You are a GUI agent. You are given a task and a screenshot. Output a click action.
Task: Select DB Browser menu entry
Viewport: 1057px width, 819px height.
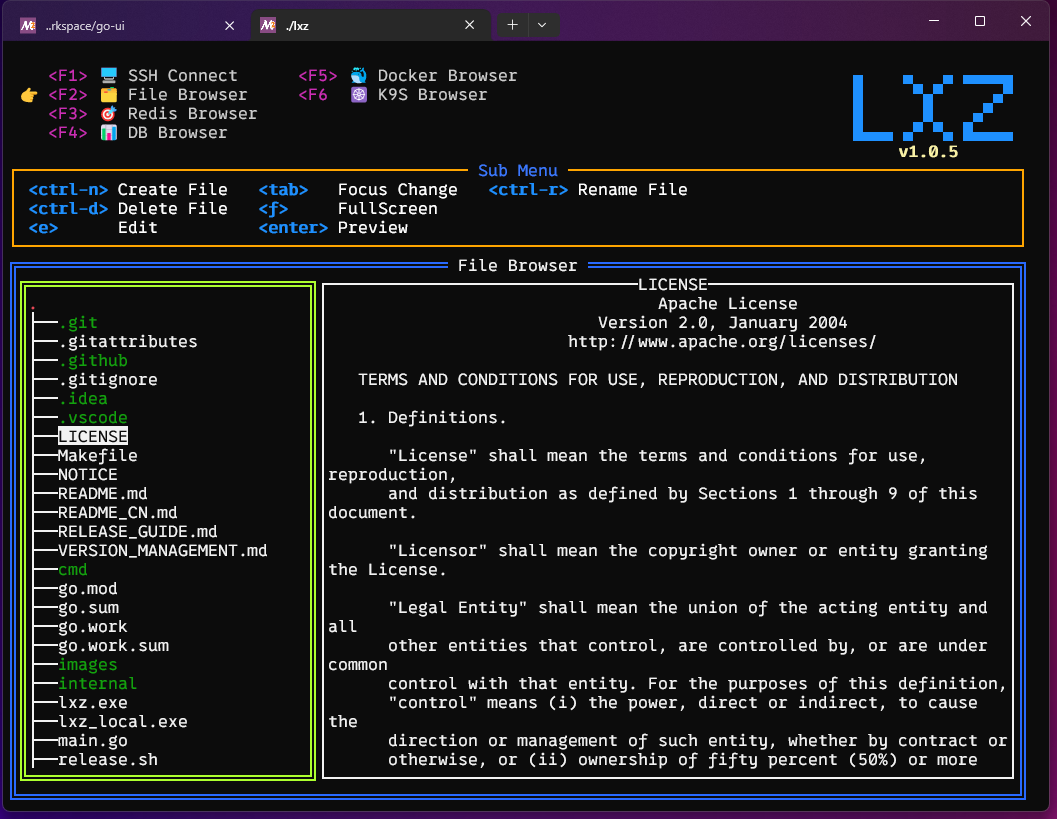pos(177,132)
